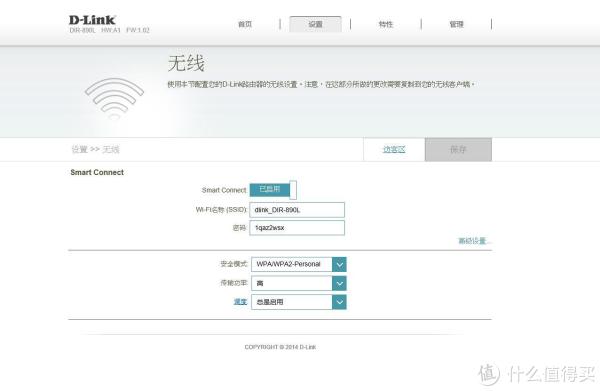Open the 调度 总是启用 dropdown arrow
Viewport: 600px width, 391px height.
click(x=339, y=302)
